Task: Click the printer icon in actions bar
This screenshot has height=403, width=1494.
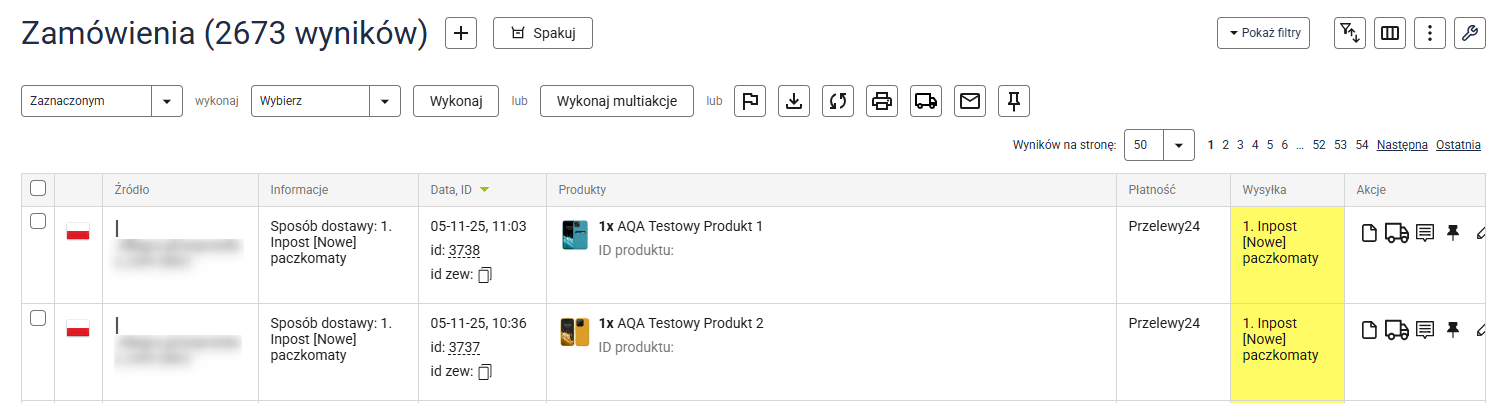Action: pos(882,101)
